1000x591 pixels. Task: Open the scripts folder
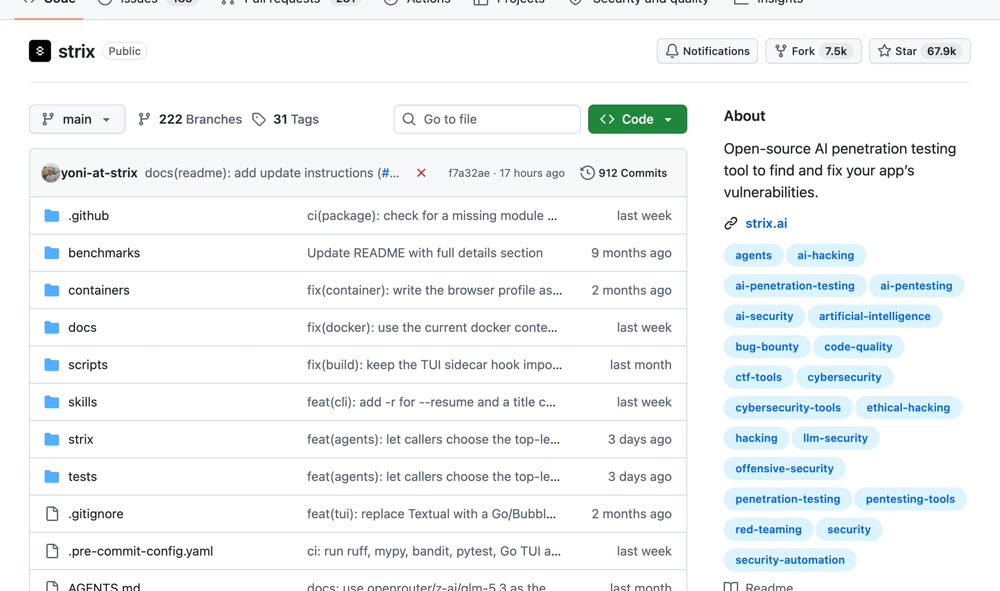[x=88, y=365]
